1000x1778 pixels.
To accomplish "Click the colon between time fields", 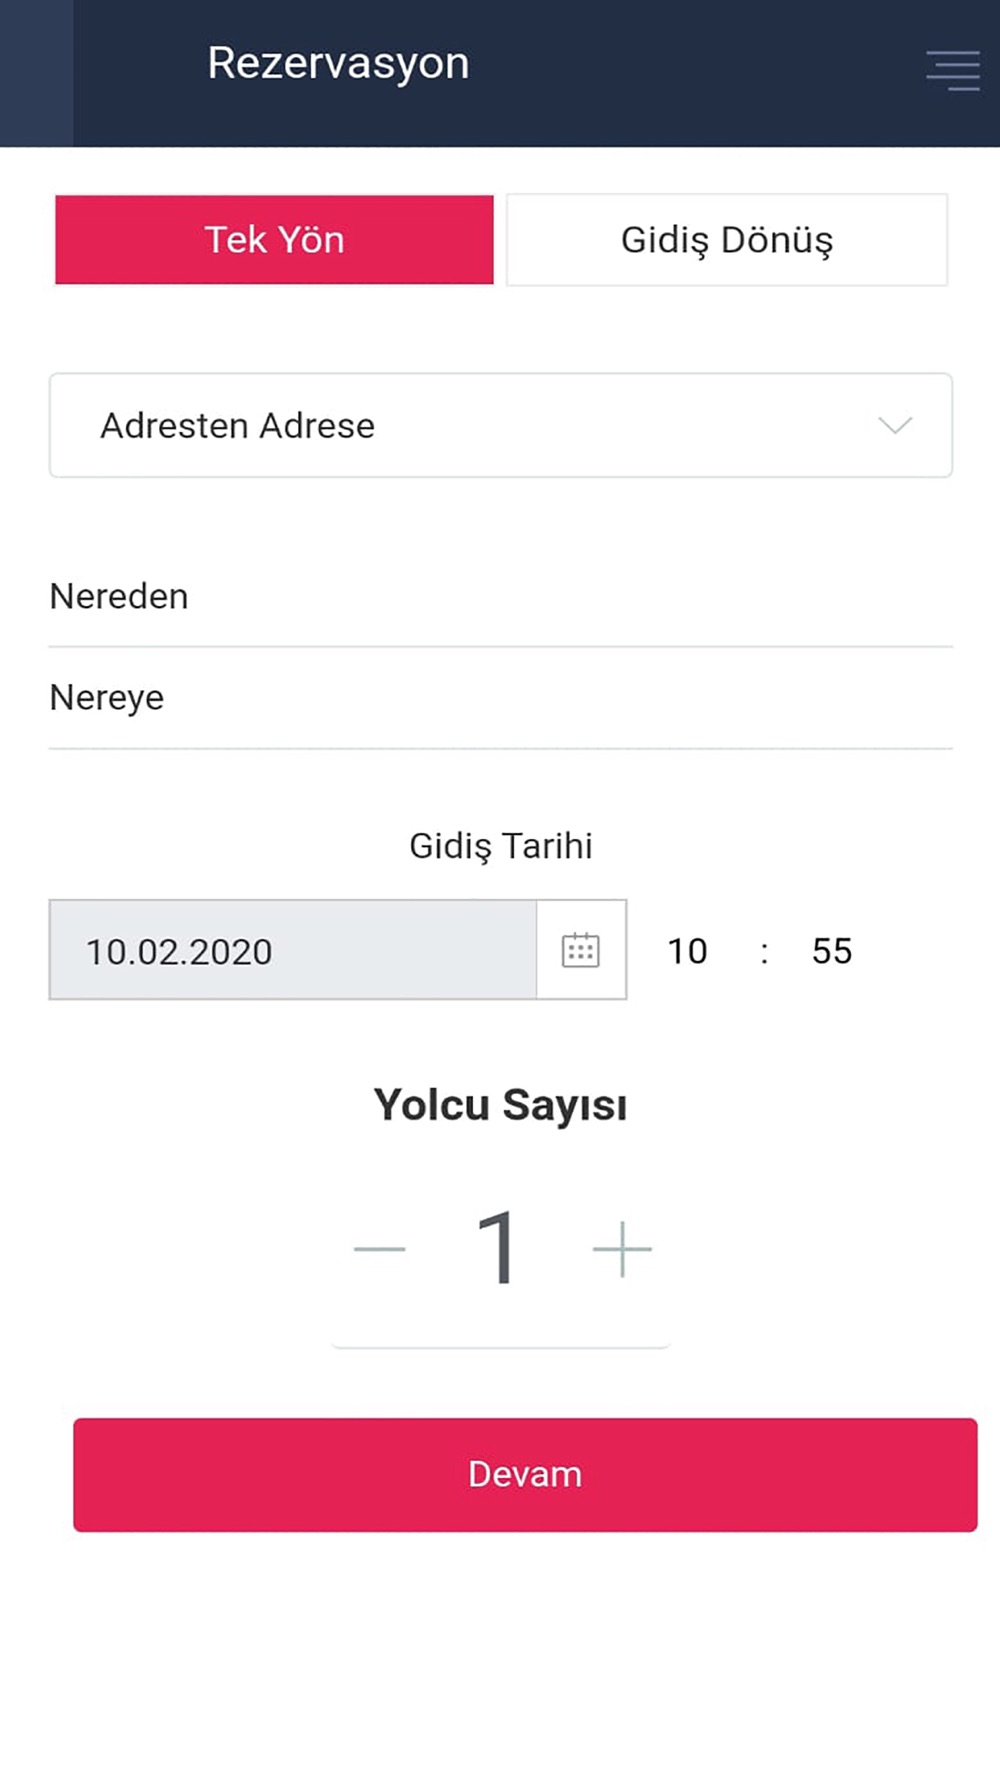I will [764, 952].
